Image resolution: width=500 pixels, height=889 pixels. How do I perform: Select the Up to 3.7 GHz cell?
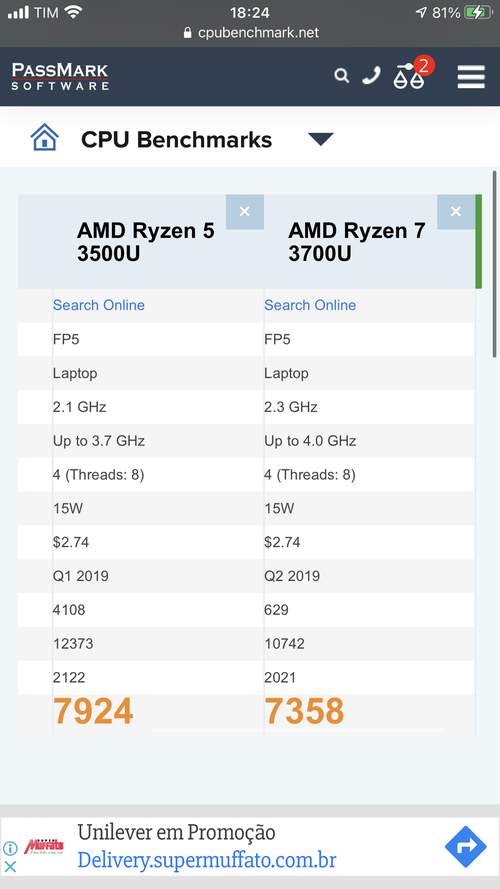pyautogui.click(x=99, y=441)
